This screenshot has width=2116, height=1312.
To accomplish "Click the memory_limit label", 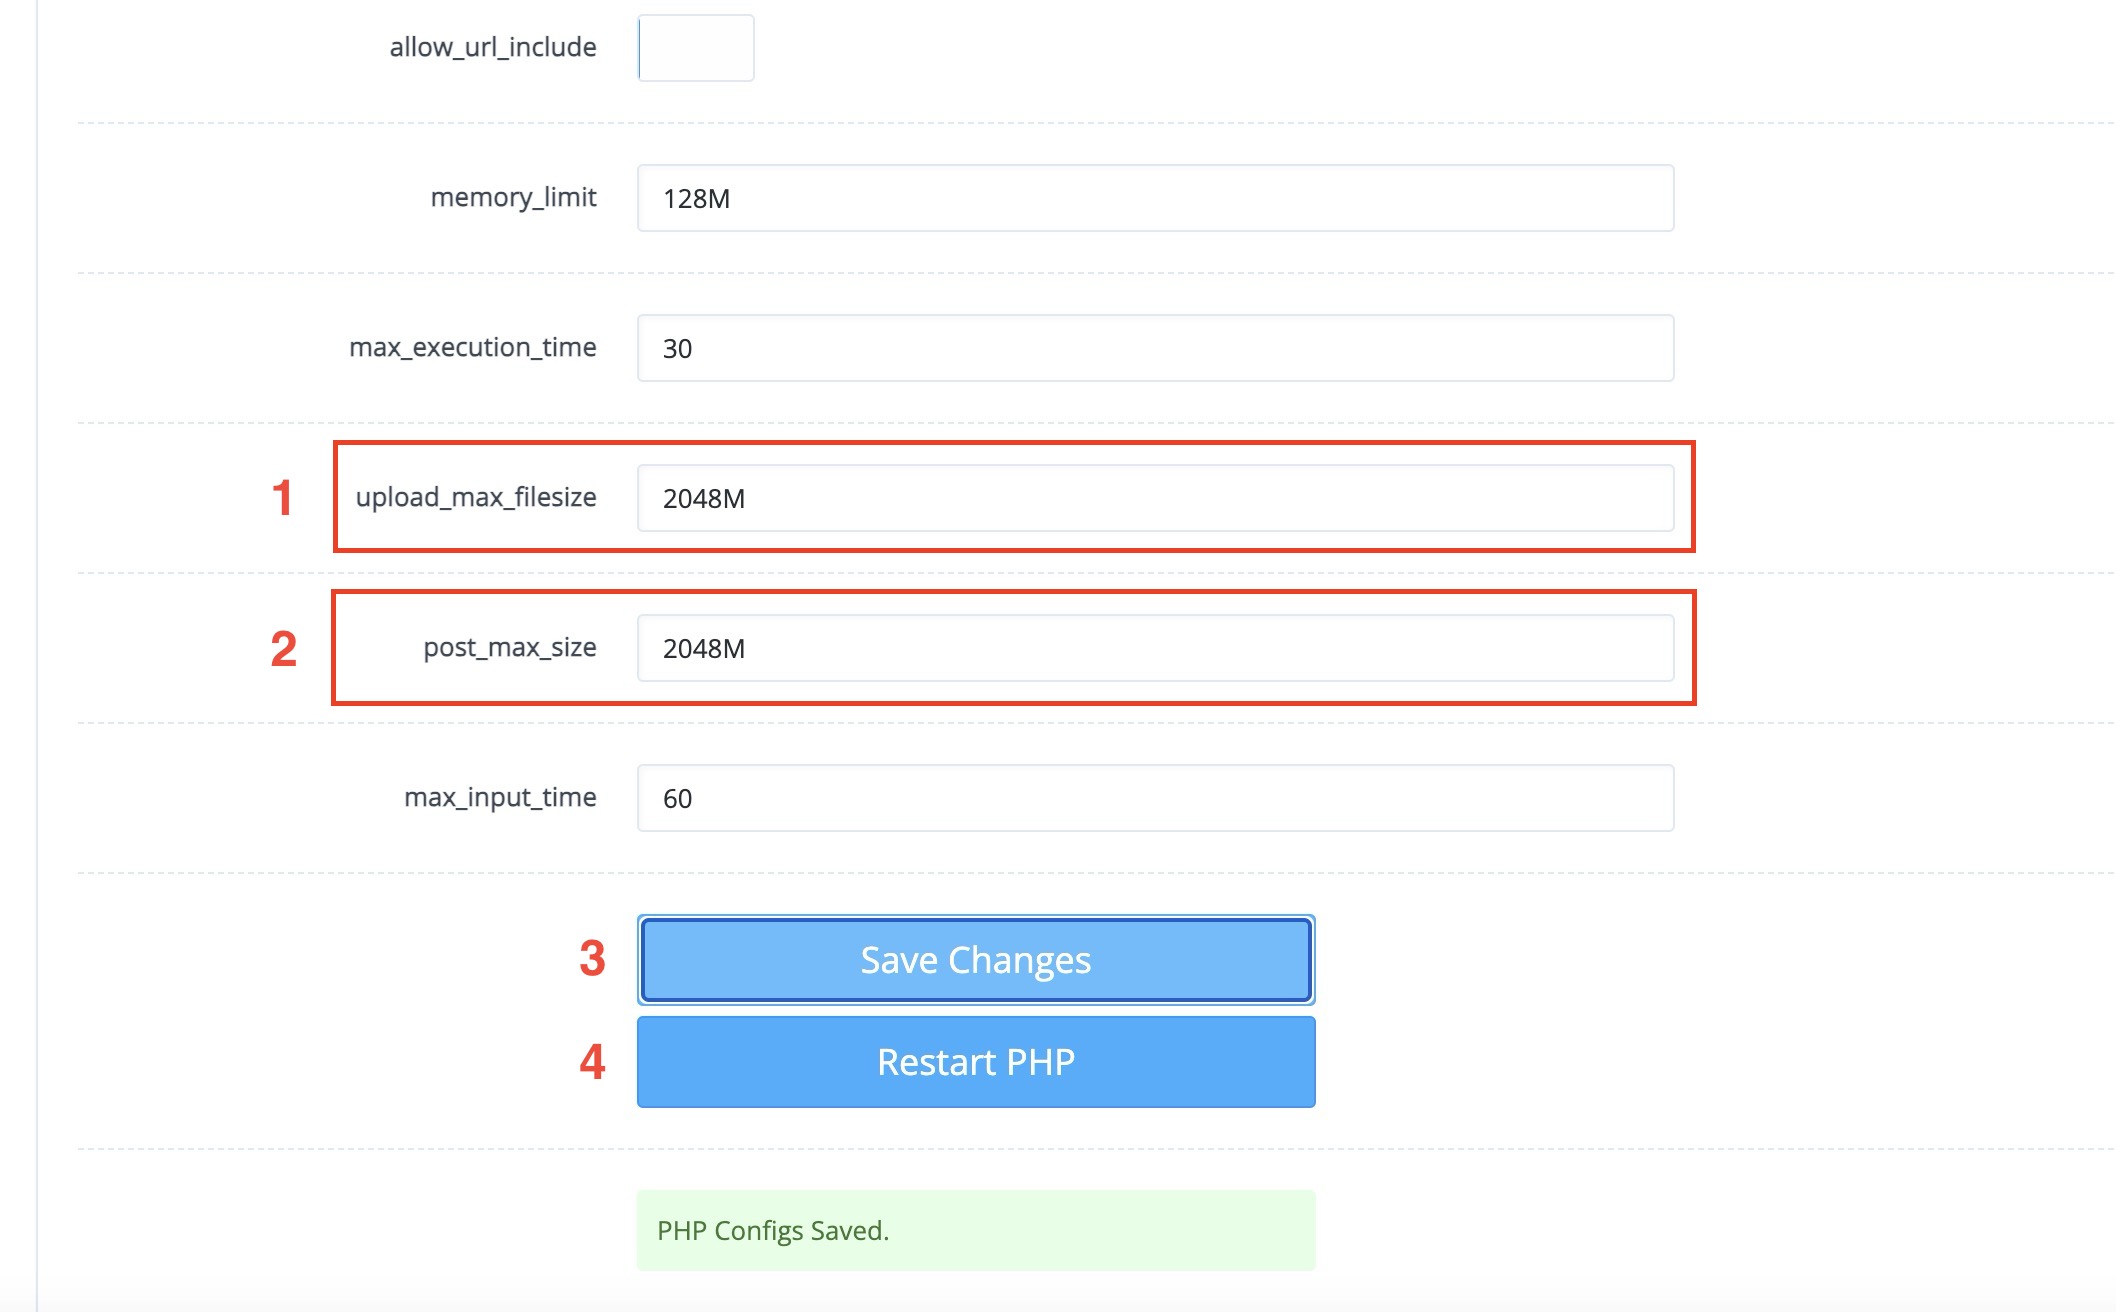I will pos(513,197).
